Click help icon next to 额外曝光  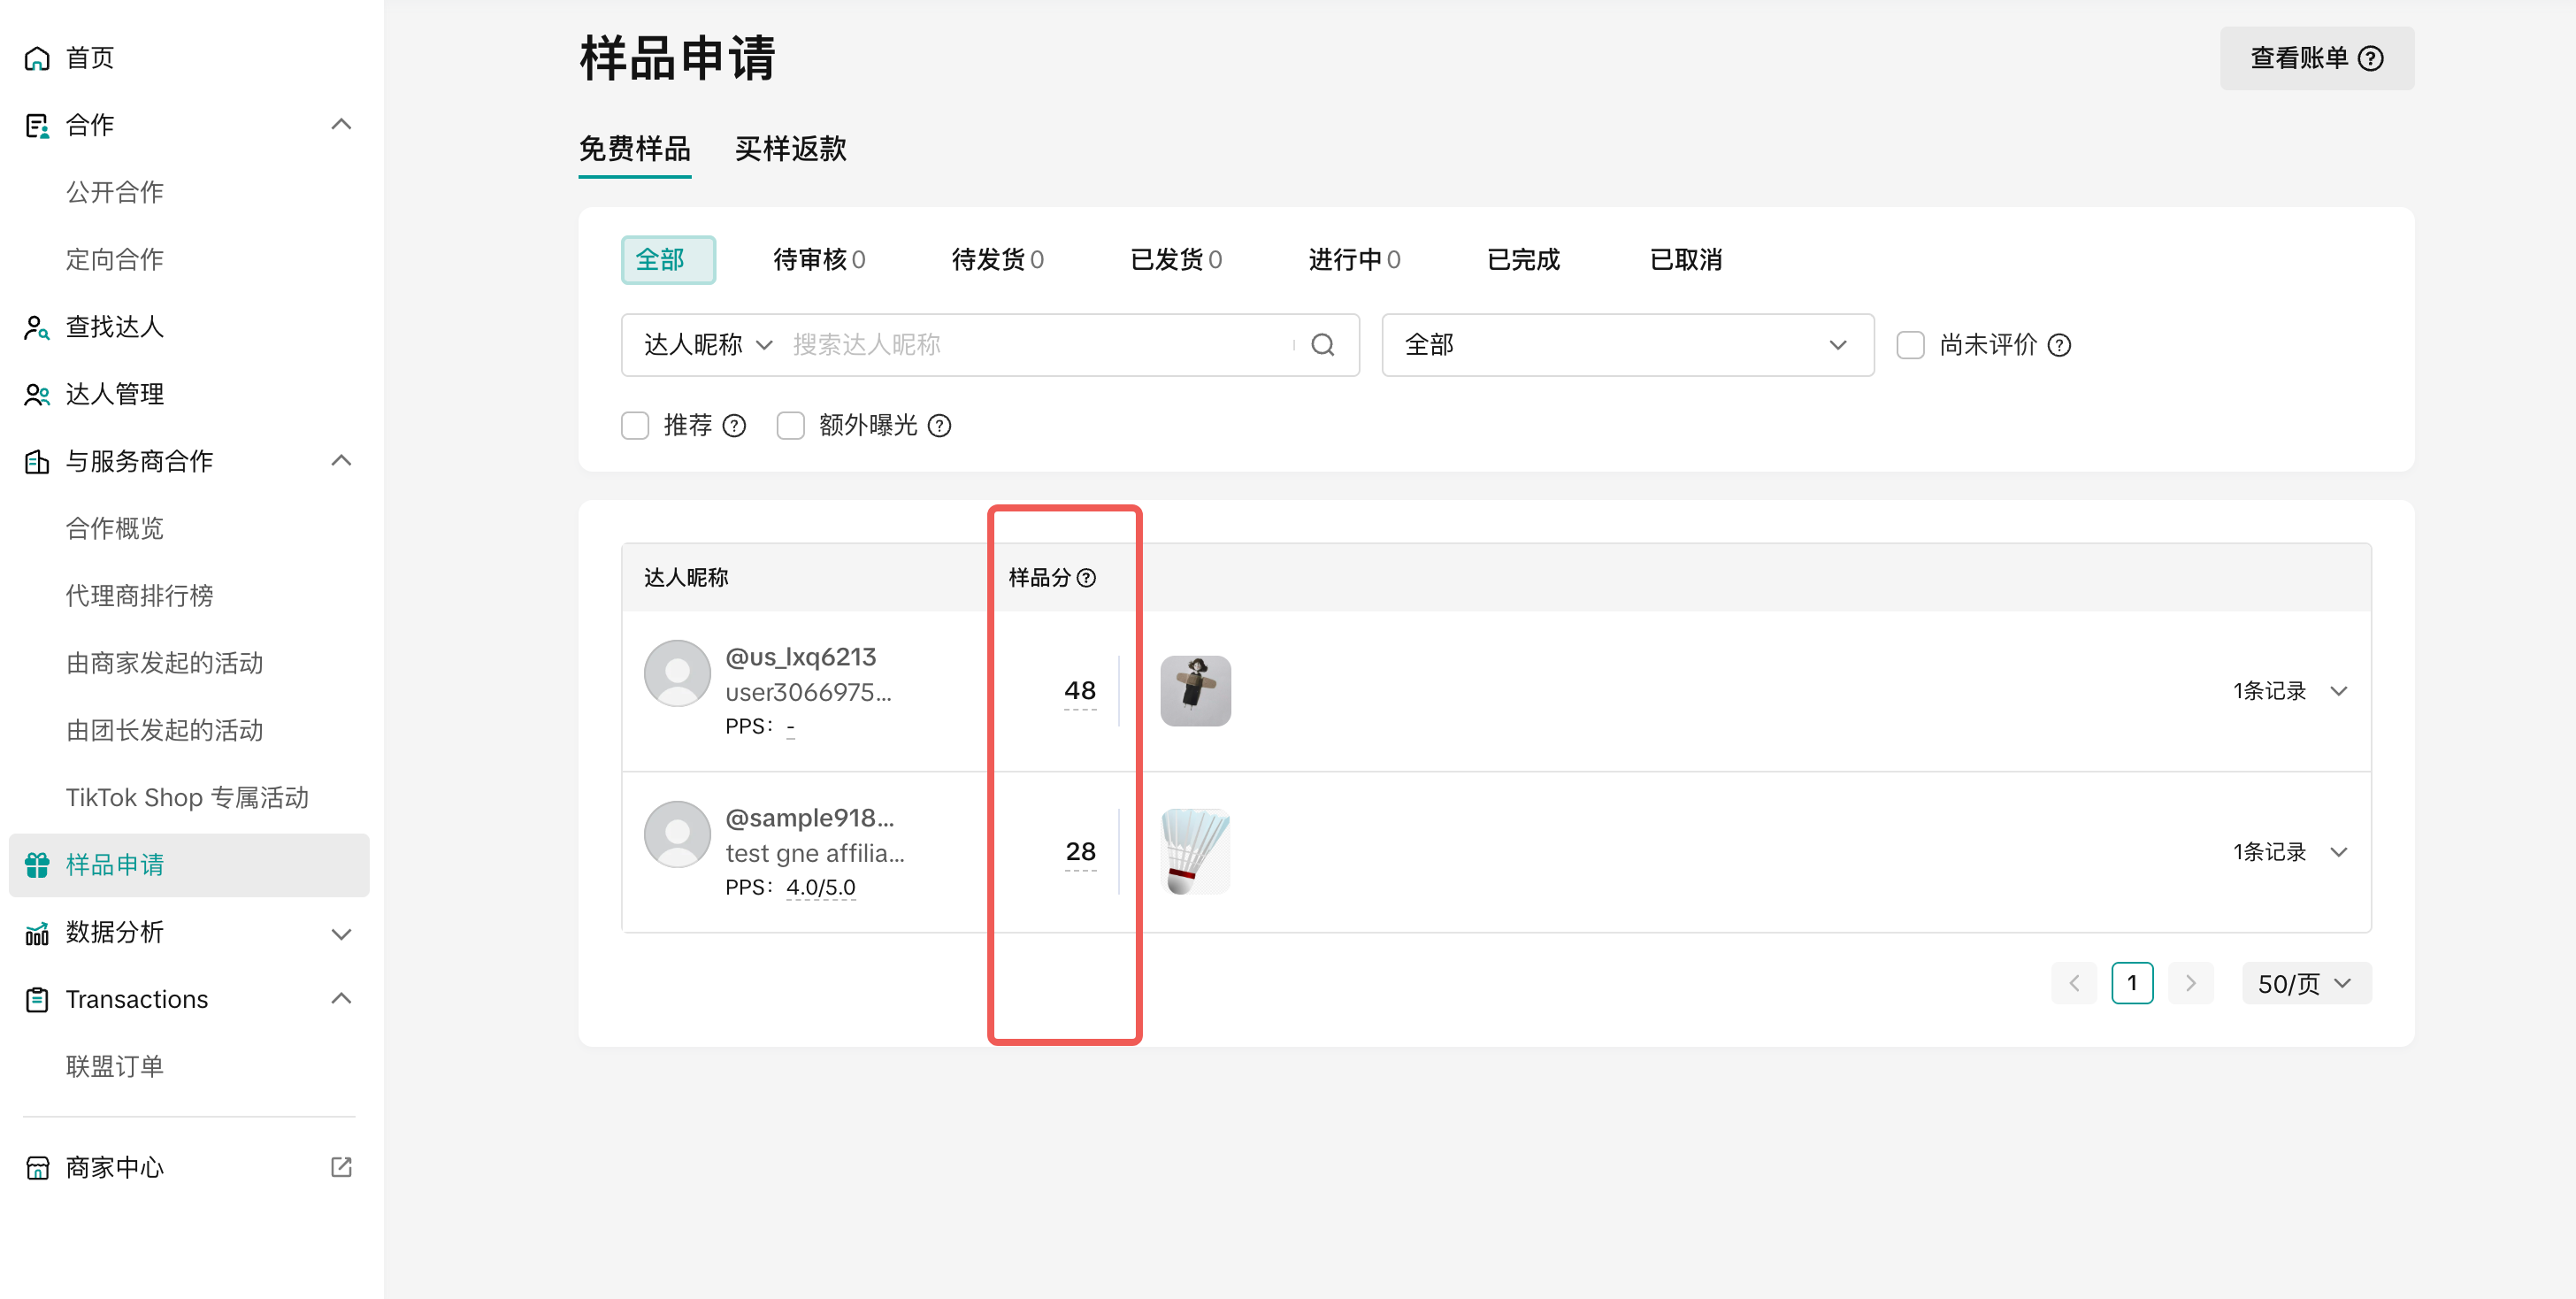click(939, 426)
